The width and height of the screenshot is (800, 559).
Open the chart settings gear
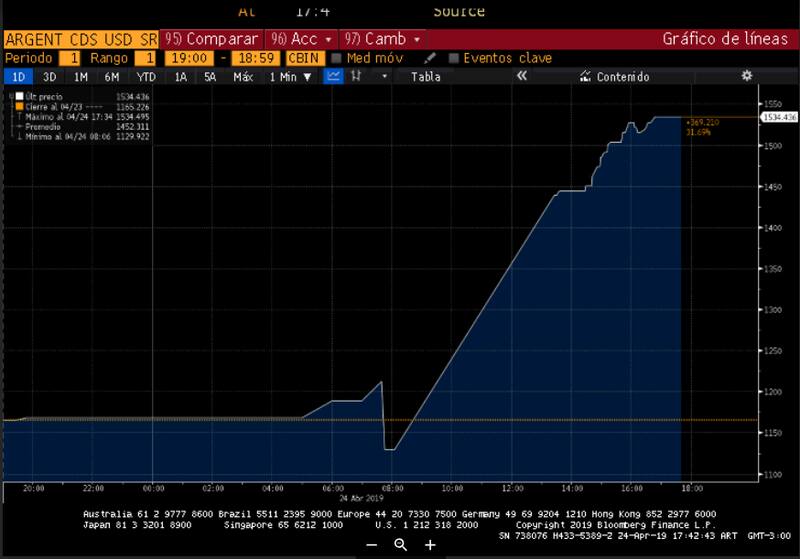746,76
